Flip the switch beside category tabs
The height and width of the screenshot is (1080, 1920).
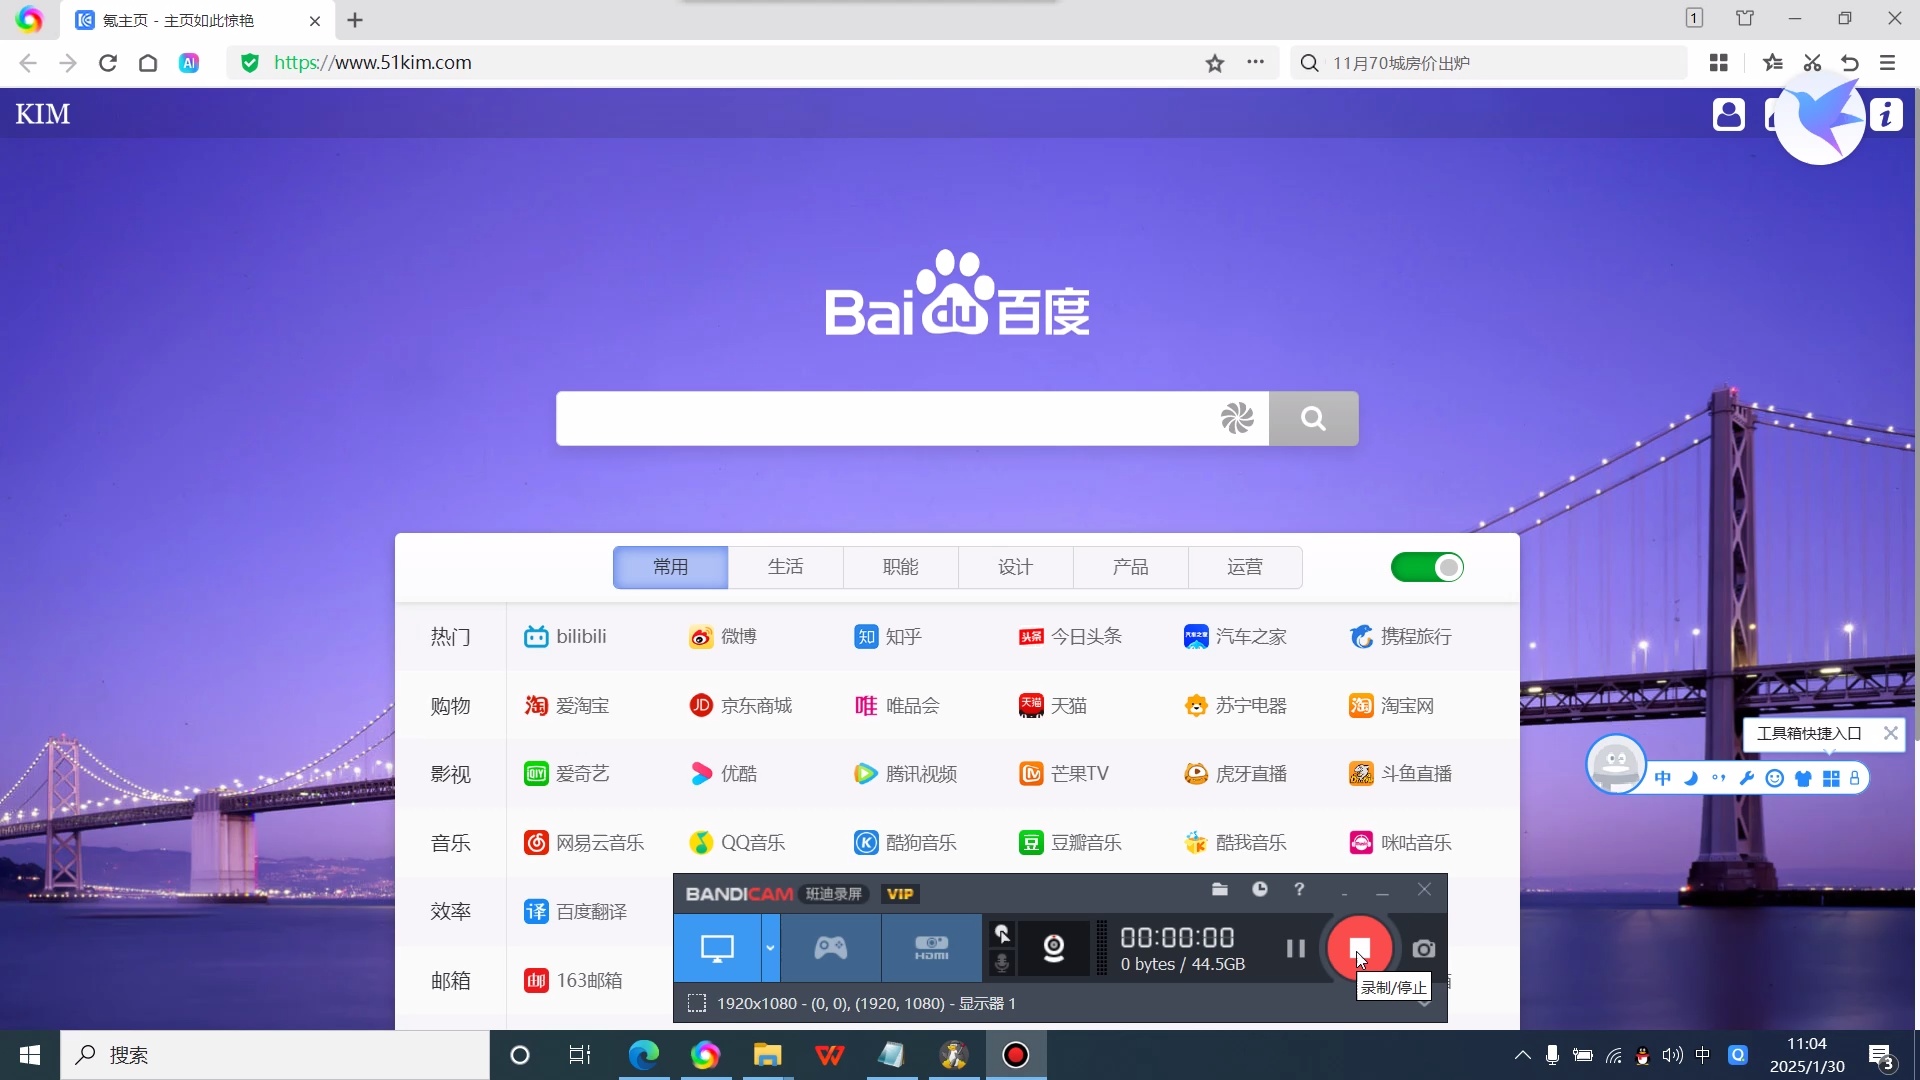tap(1427, 567)
